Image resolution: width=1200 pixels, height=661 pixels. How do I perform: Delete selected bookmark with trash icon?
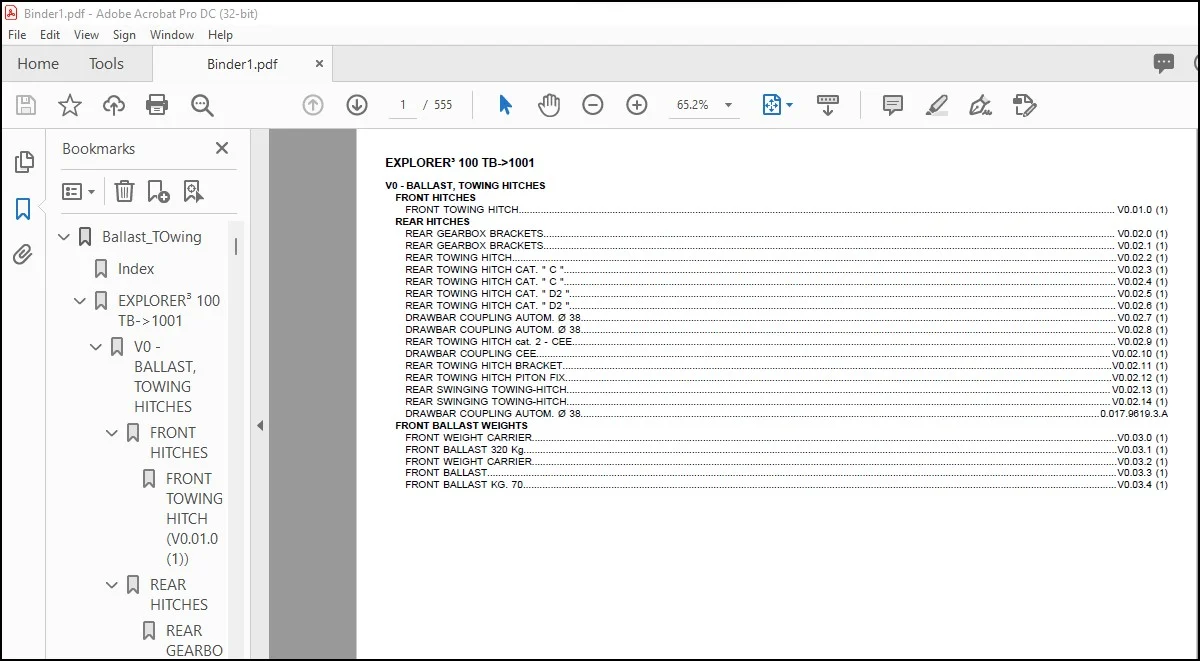(x=124, y=191)
